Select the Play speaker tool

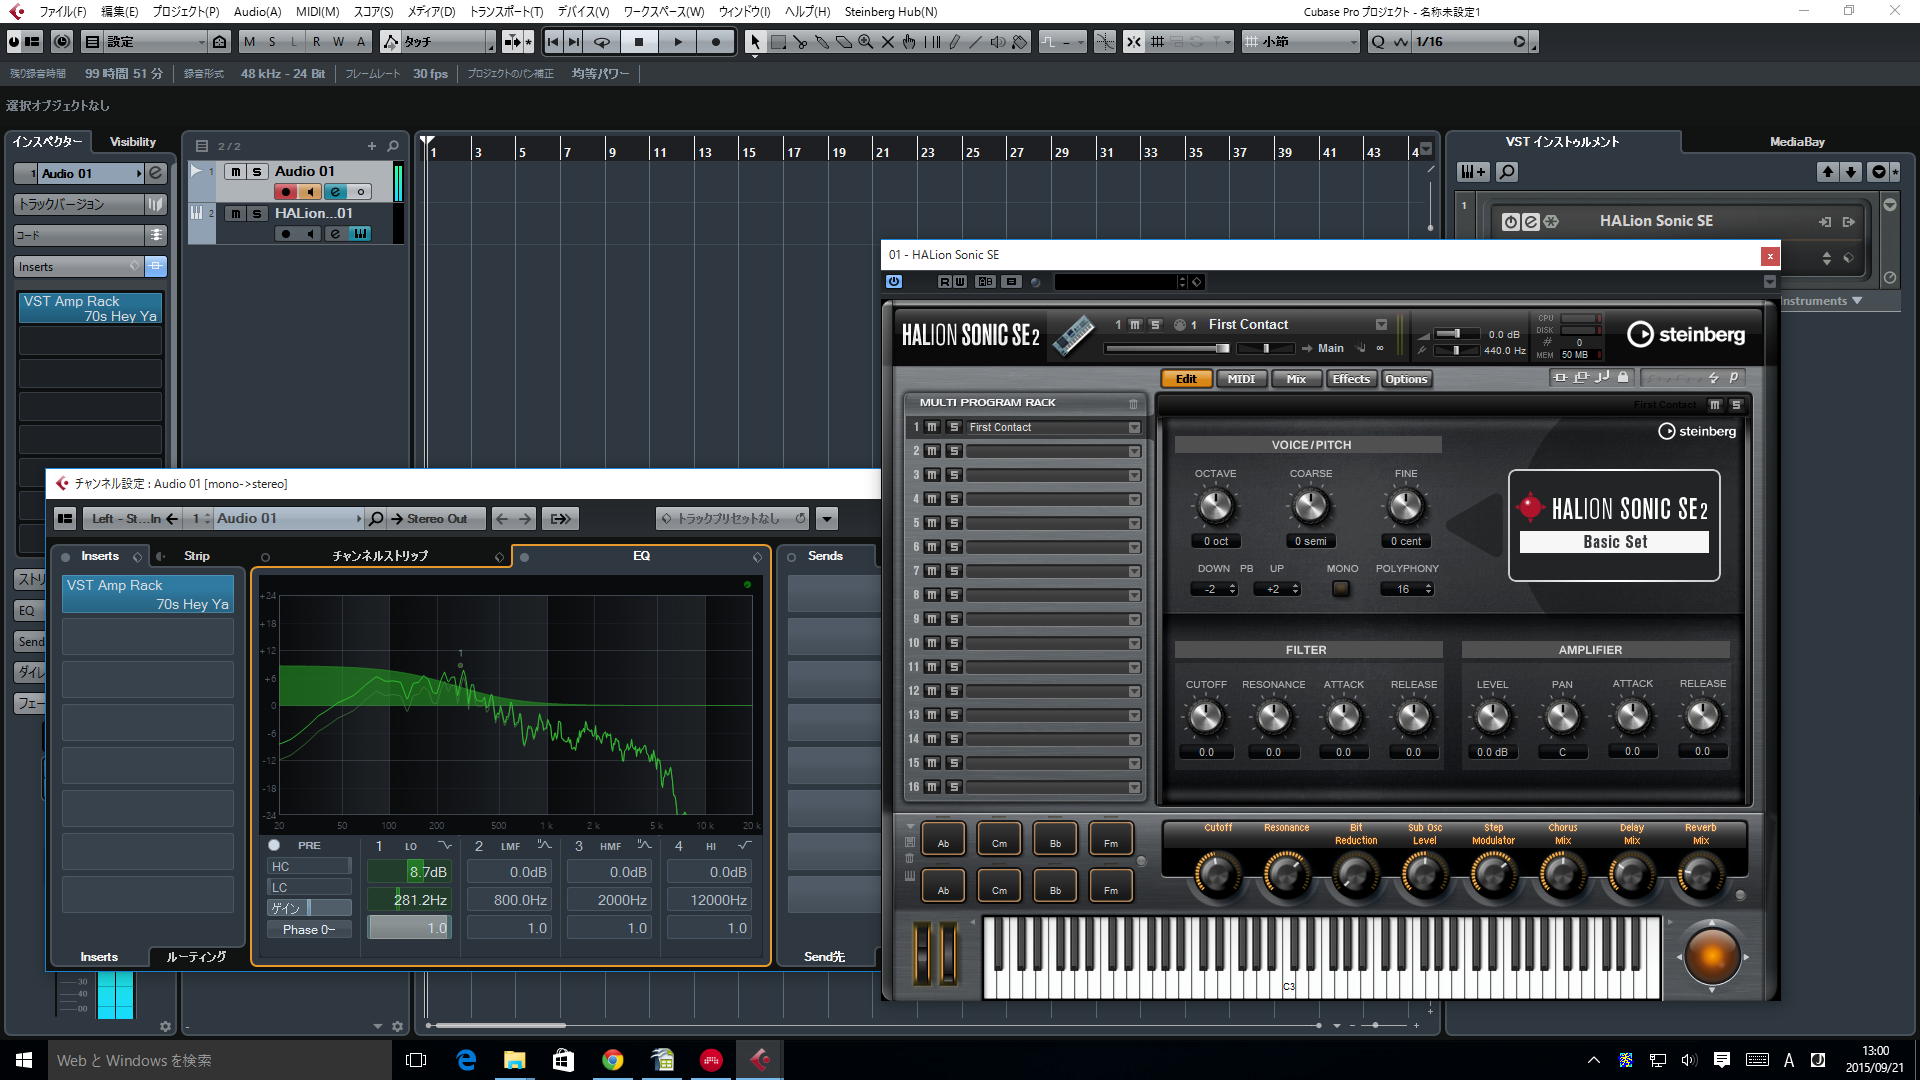coord(998,42)
